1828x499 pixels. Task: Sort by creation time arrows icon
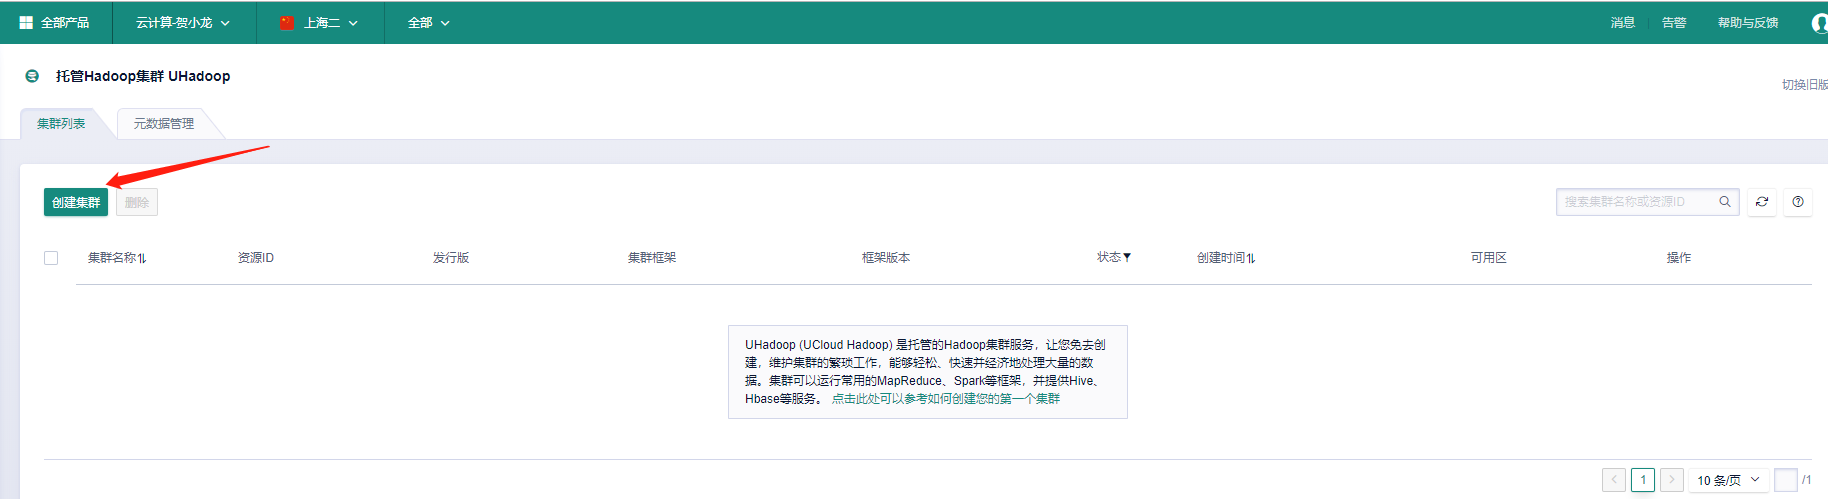[x=1251, y=258]
